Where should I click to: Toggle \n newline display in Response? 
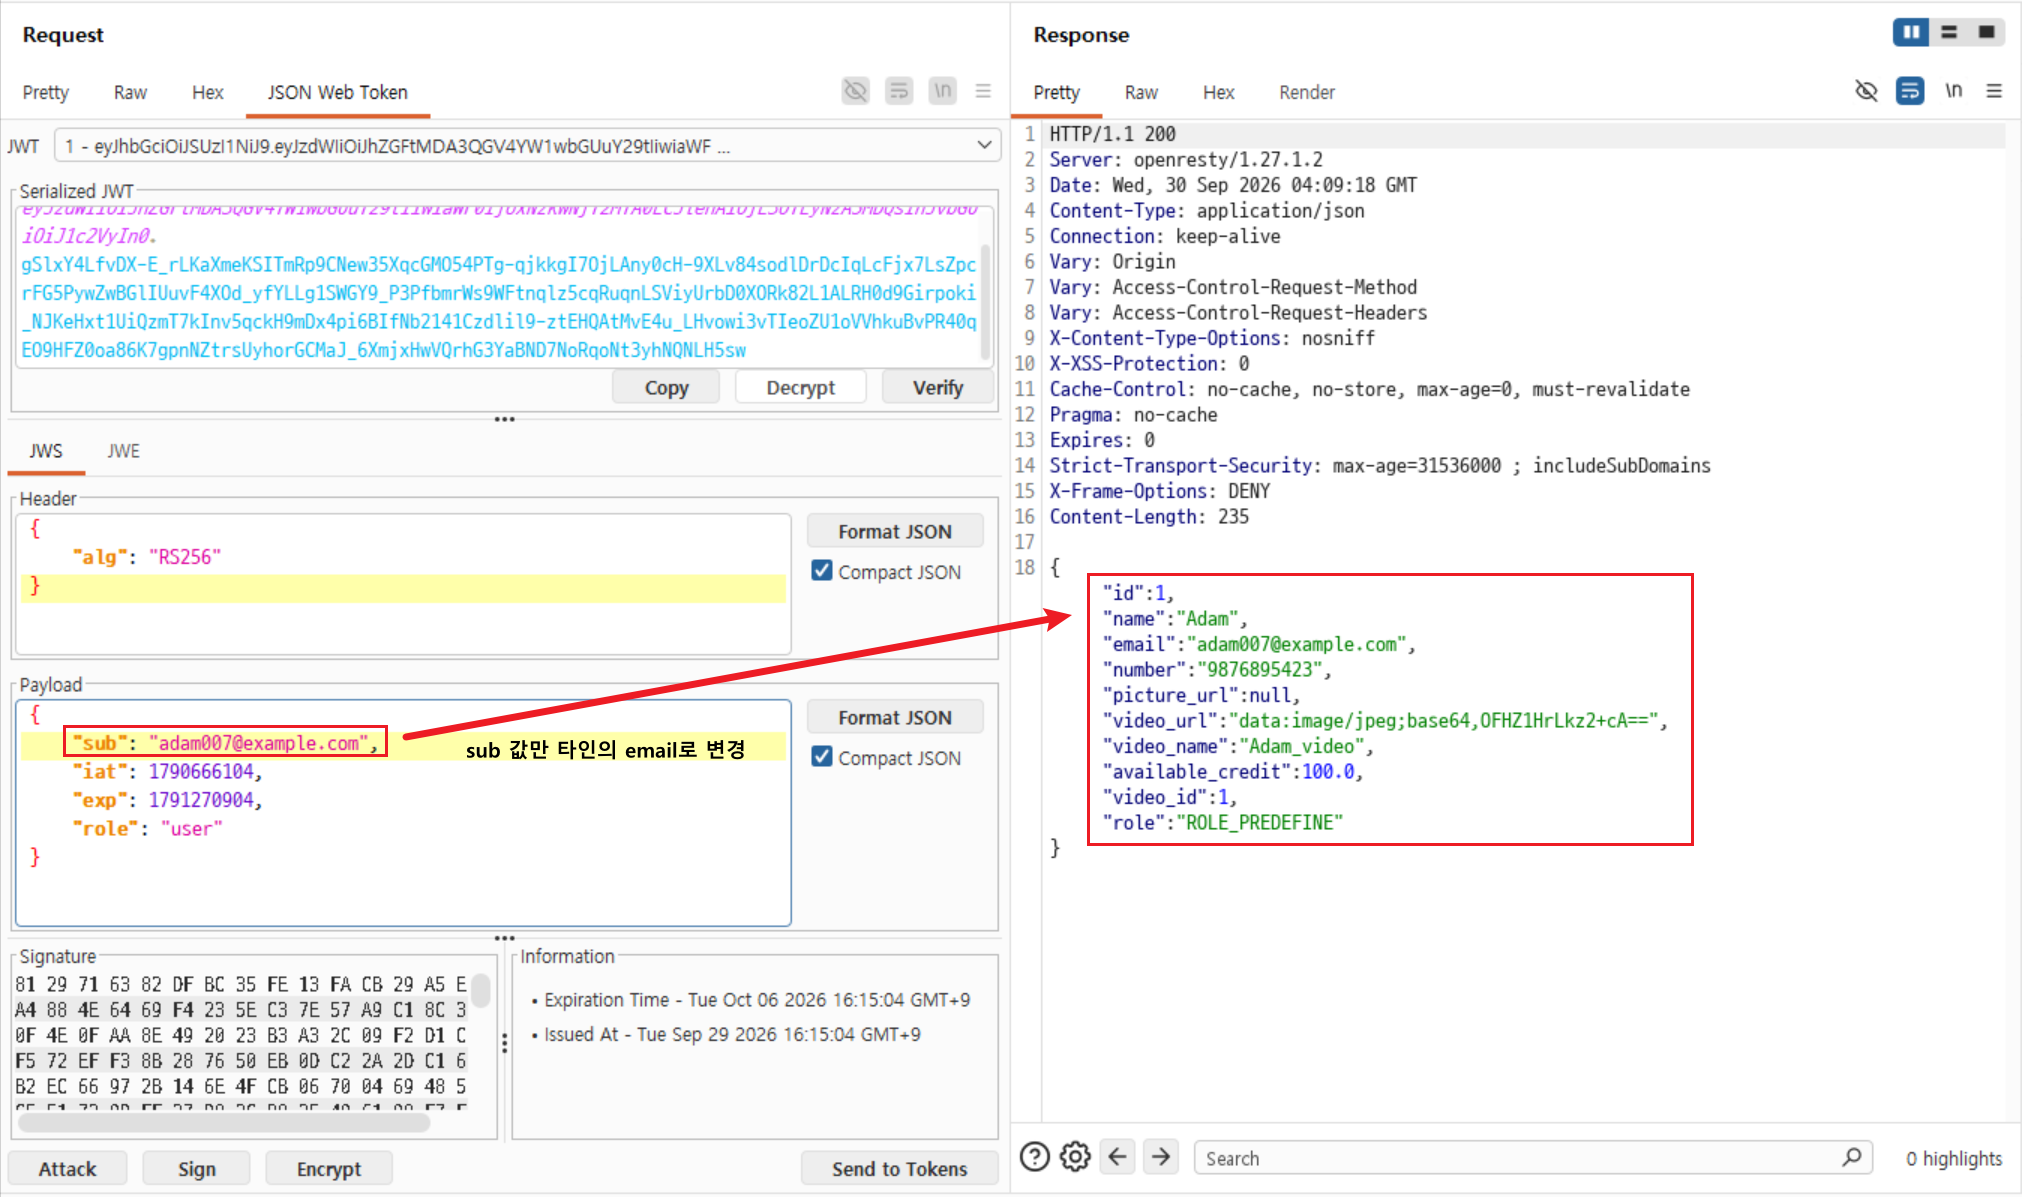1953,91
